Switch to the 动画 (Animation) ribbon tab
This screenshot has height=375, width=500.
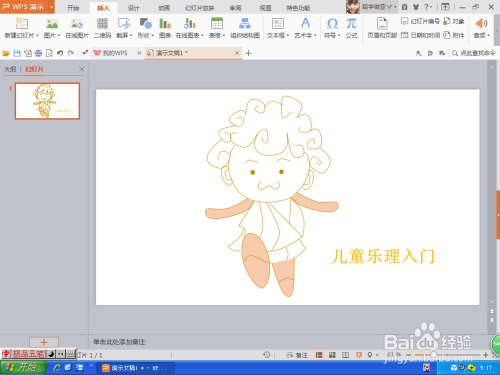tap(164, 8)
